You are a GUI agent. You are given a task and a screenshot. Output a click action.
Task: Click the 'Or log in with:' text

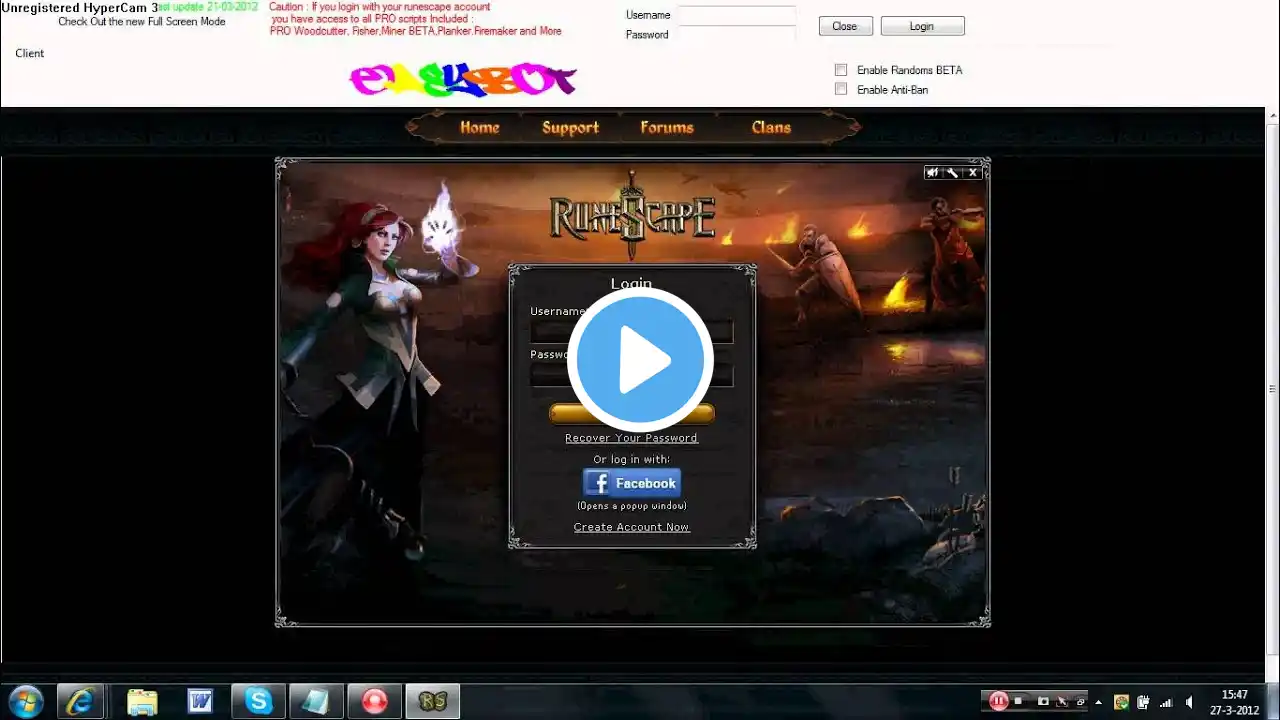click(x=632, y=460)
